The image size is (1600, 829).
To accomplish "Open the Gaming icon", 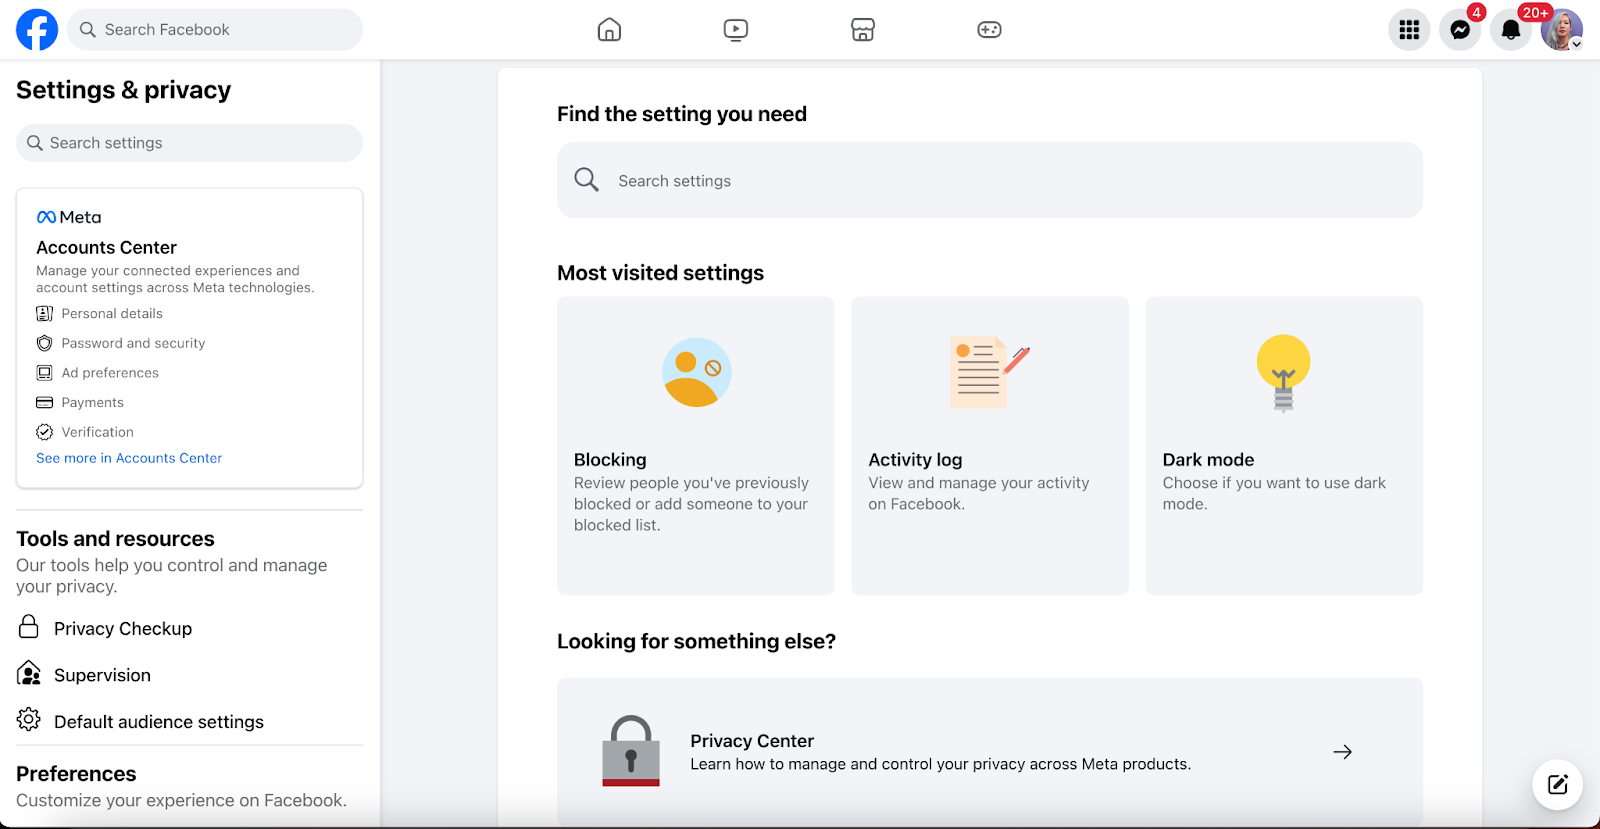I will tap(989, 30).
